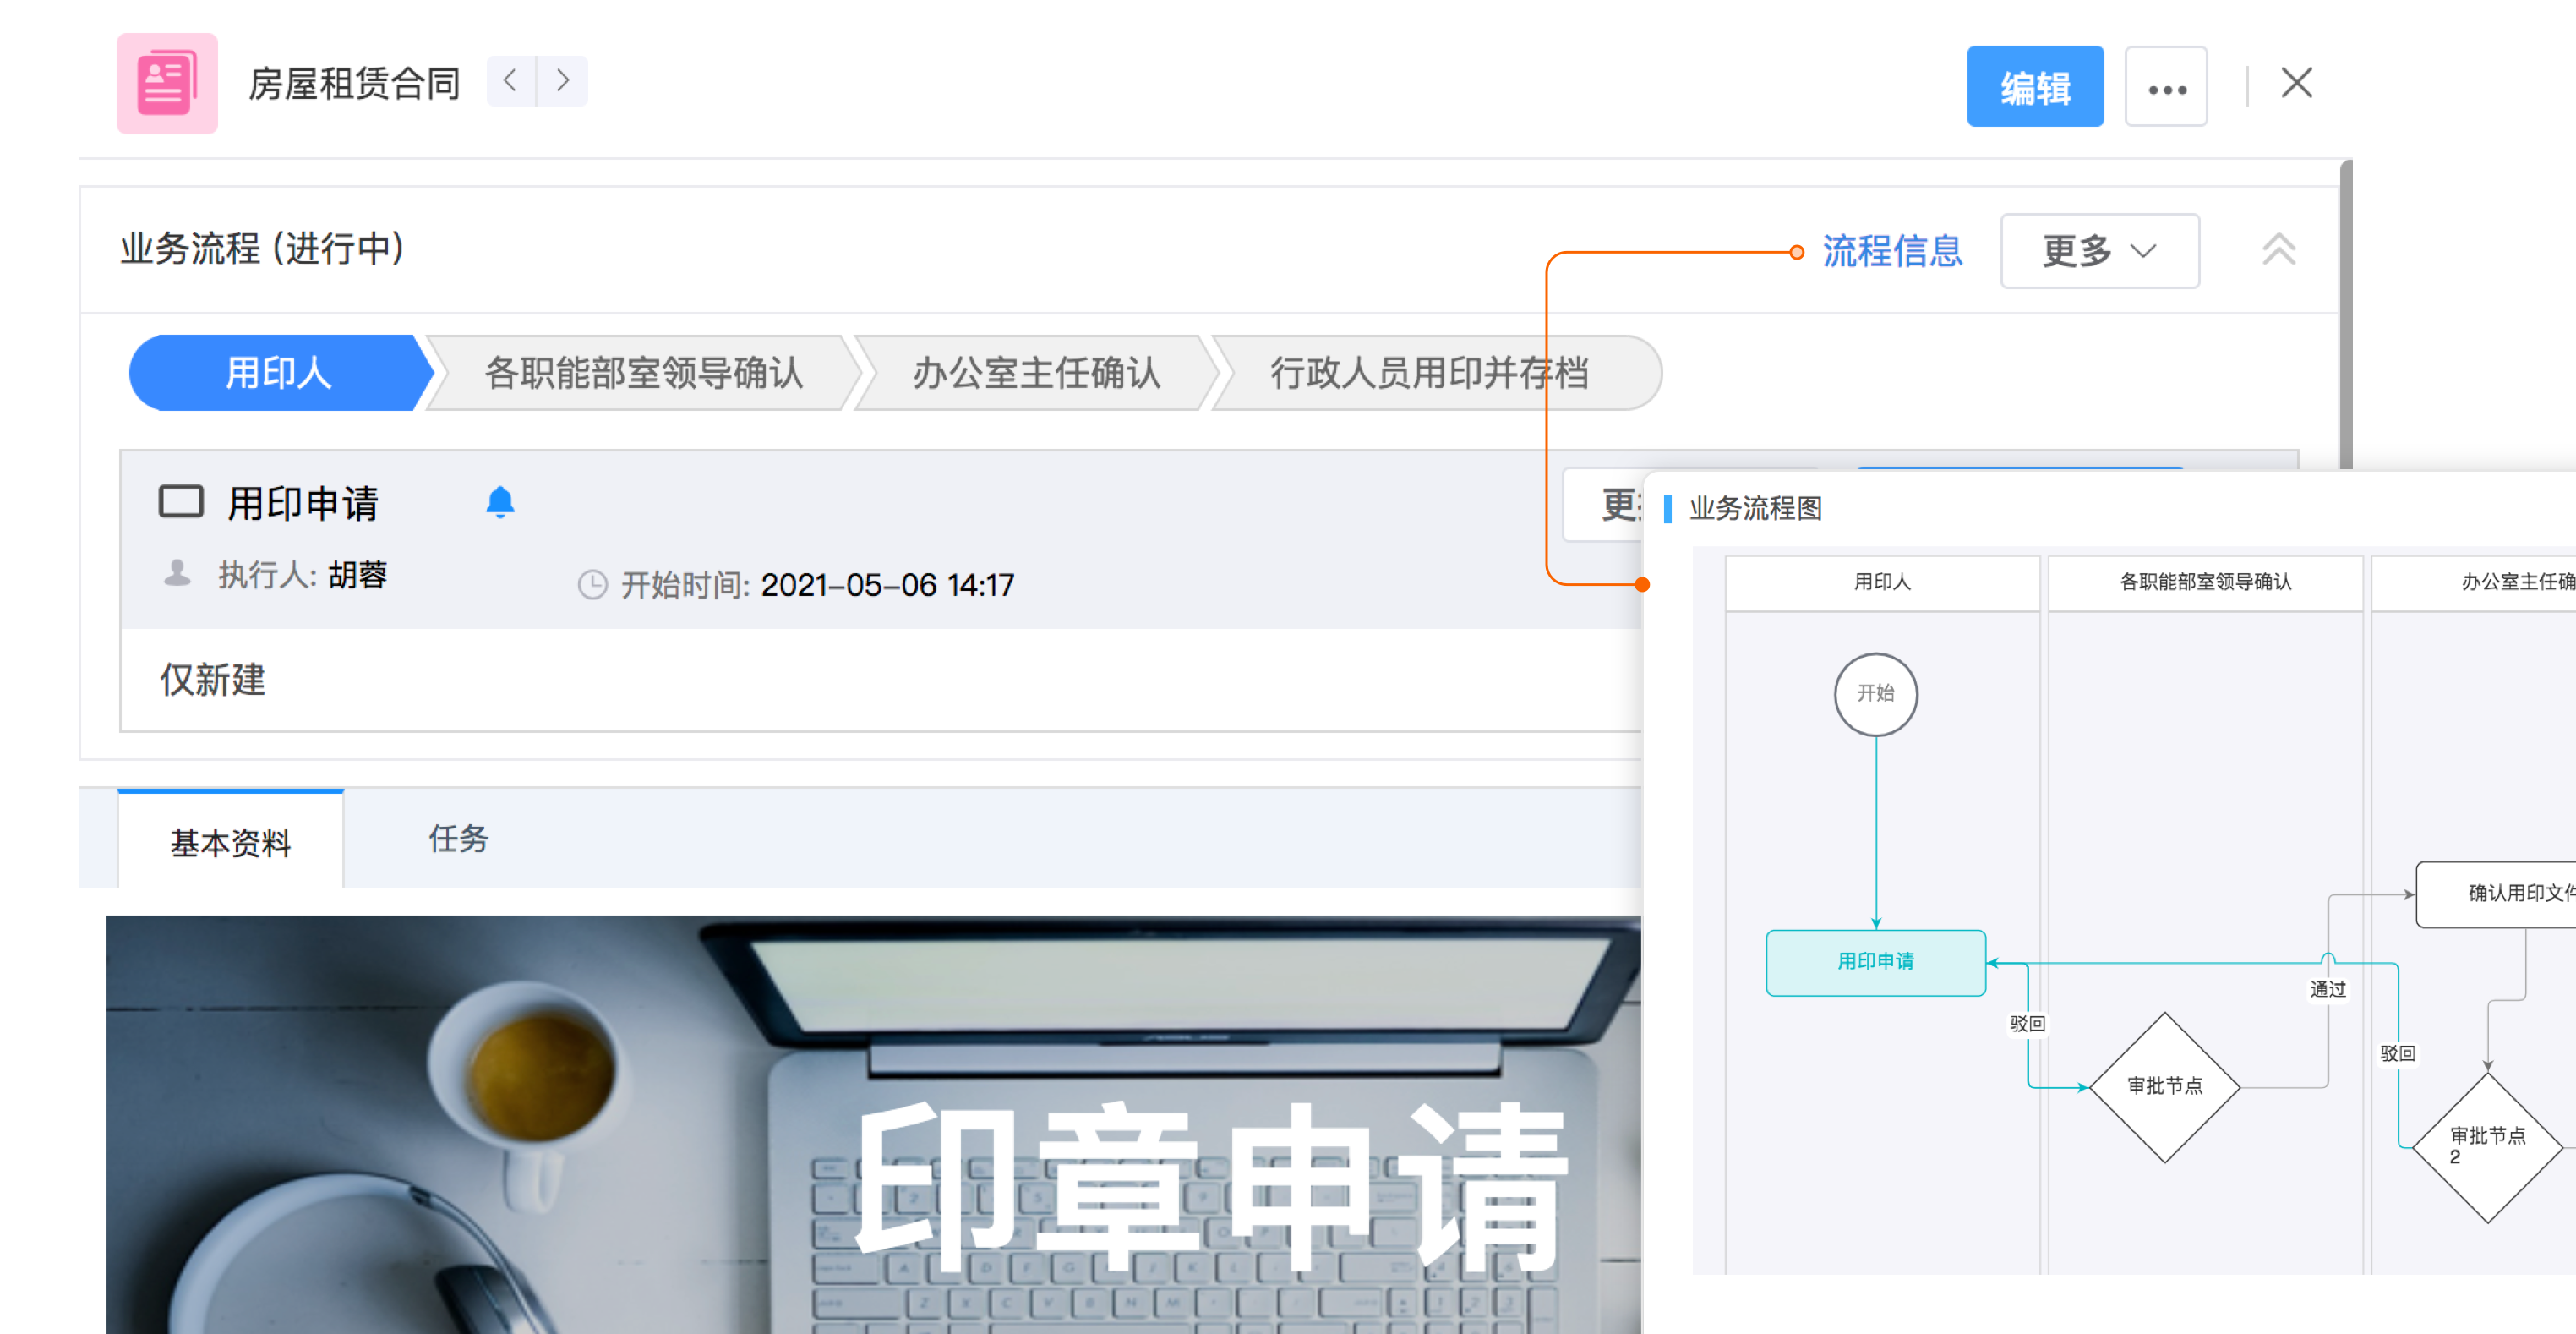The width and height of the screenshot is (2576, 1334).
Task: Switch to the 任务 tab
Action: coord(458,838)
